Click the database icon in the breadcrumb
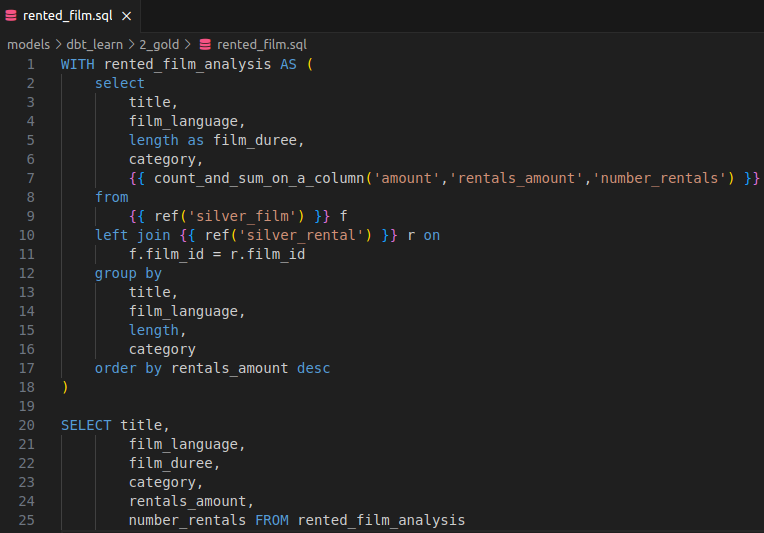 pyautogui.click(x=205, y=44)
